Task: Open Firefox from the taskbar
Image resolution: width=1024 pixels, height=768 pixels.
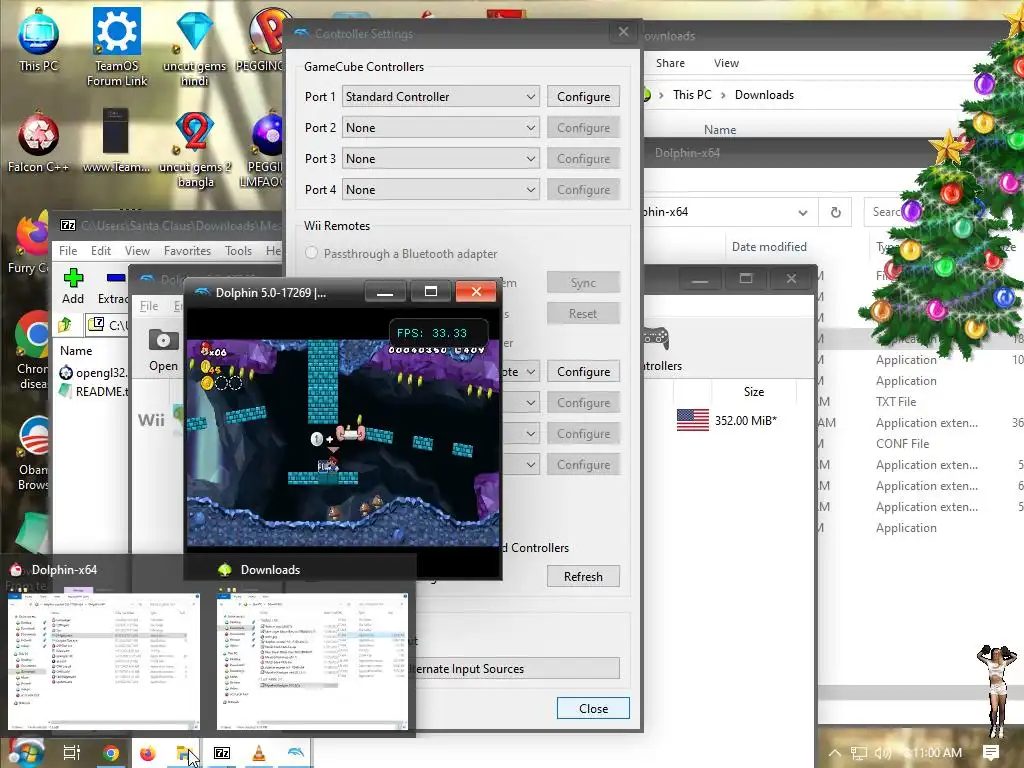Action: [x=148, y=753]
